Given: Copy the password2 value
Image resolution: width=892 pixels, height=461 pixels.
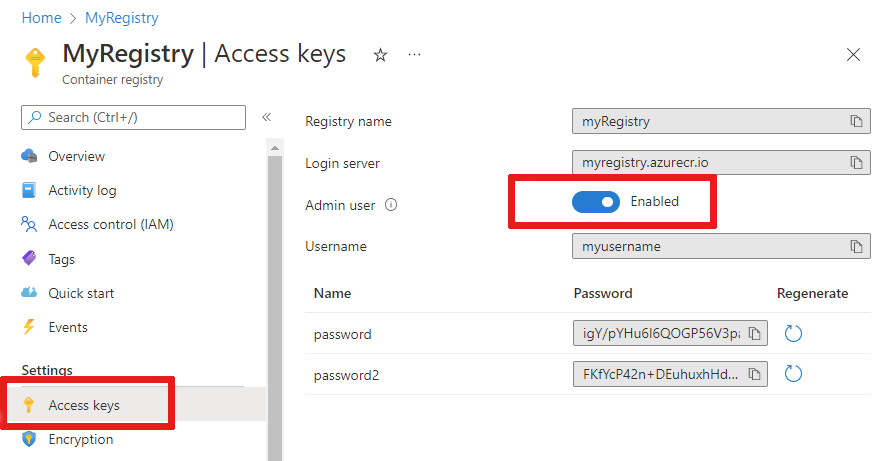Looking at the screenshot, I should click(756, 374).
